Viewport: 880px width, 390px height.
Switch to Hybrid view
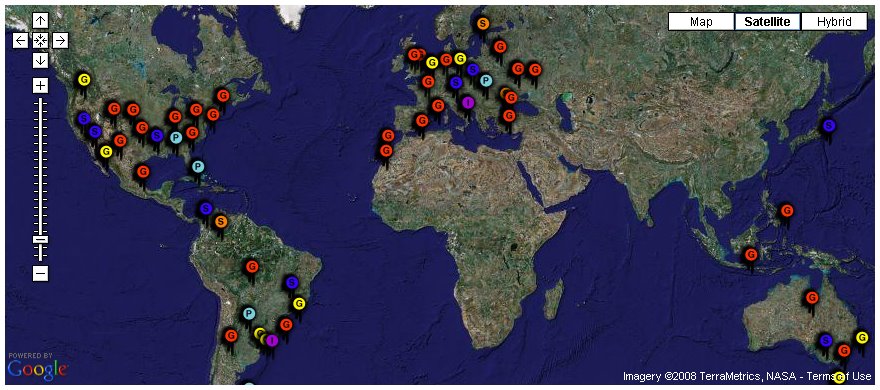[834, 22]
